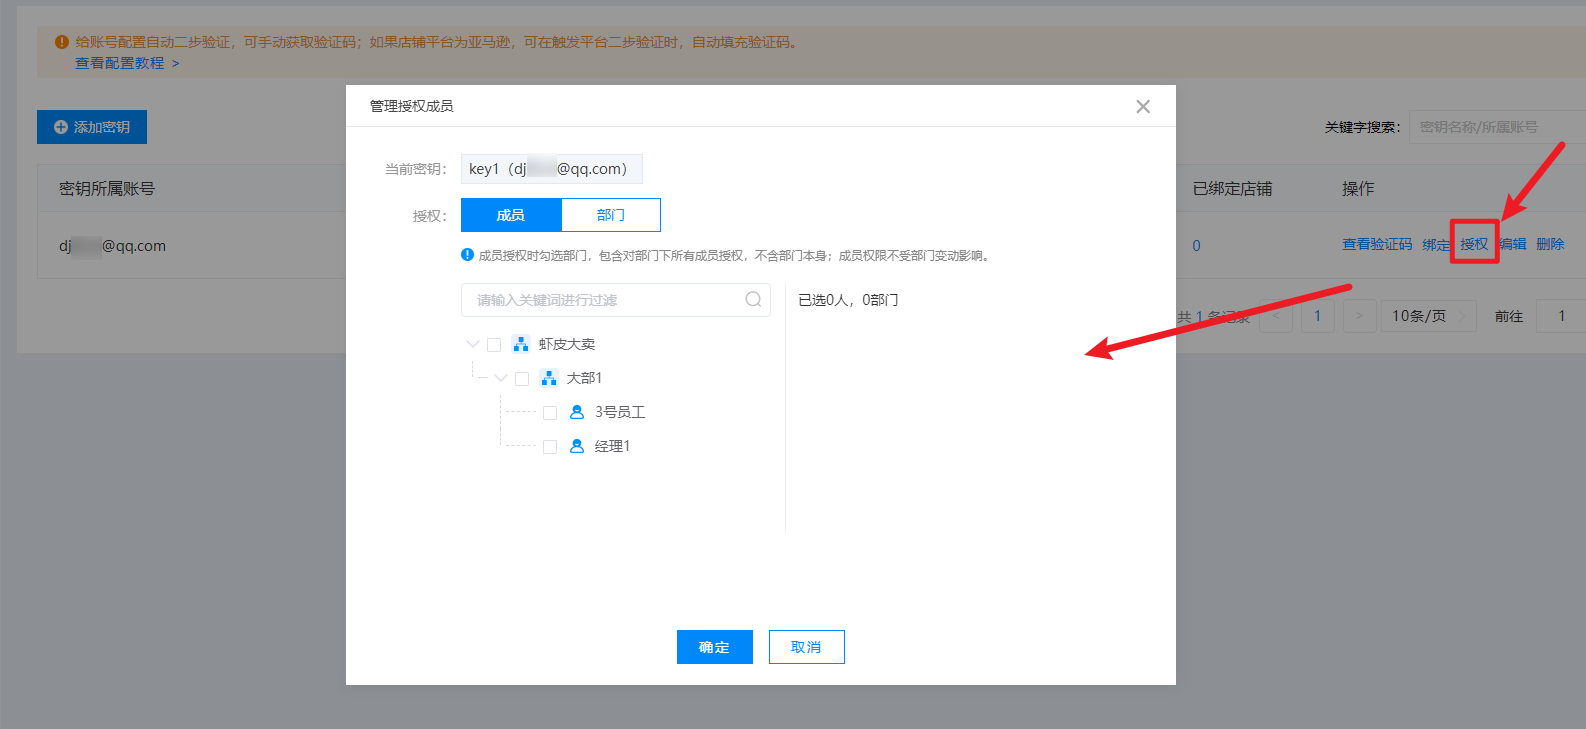Check the 大部1 department checkbox
The width and height of the screenshot is (1586, 729).
tap(522, 379)
